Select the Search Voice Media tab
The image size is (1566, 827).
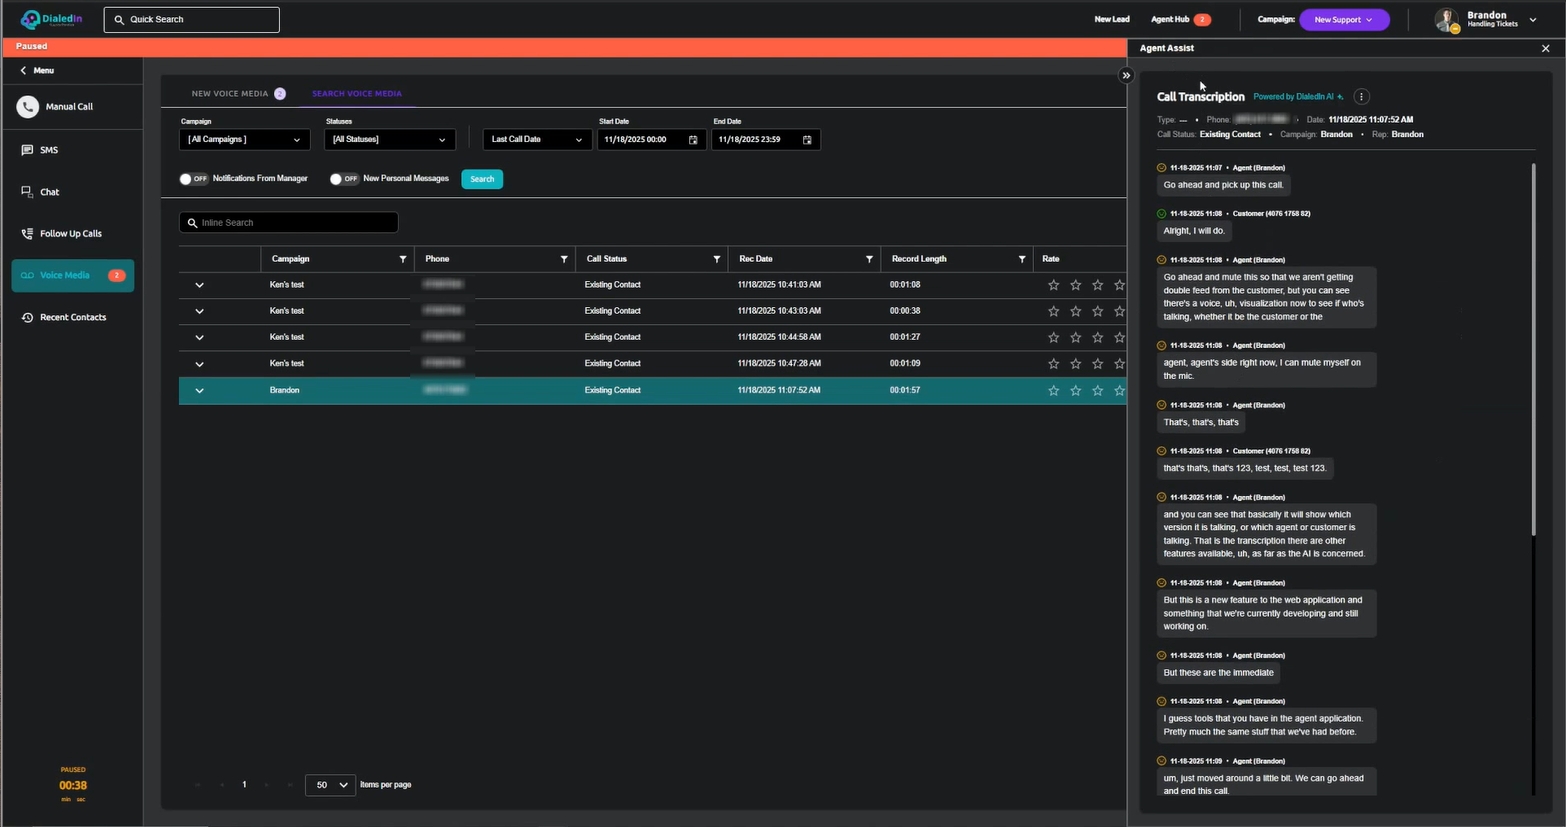point(356,94)
